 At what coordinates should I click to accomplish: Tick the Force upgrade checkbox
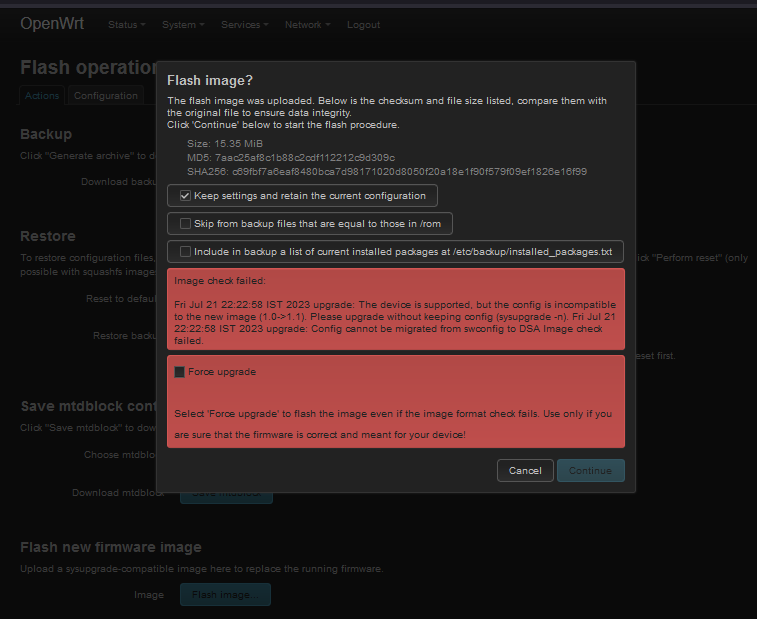(180, 372)
